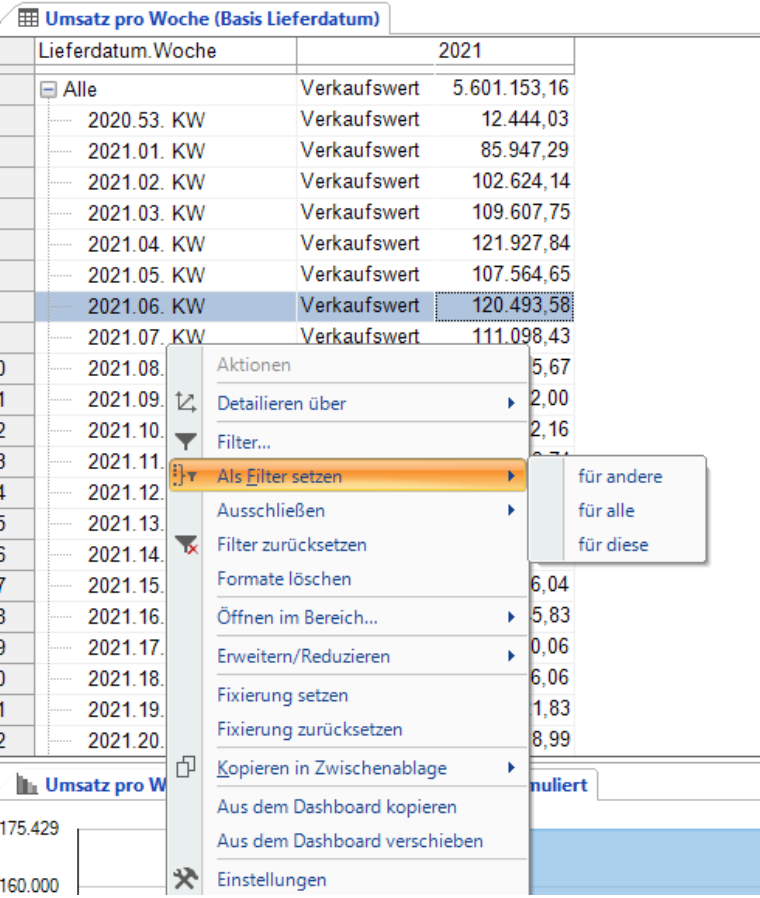This screenshot has height=898, width=760.
Task: Click the value 121.927,84
Action: pos(521,243)
